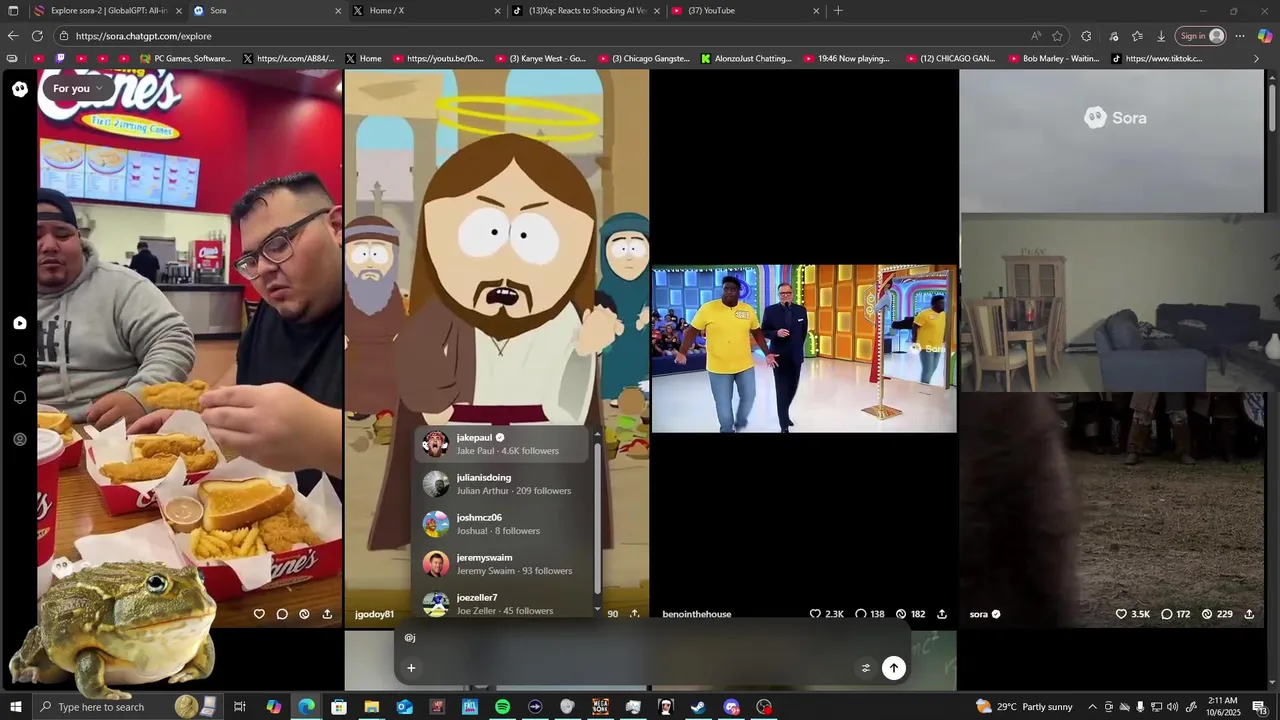Show hidden system tray icons
This screenshot has height=720, width=1280.
click(1092, 707)
